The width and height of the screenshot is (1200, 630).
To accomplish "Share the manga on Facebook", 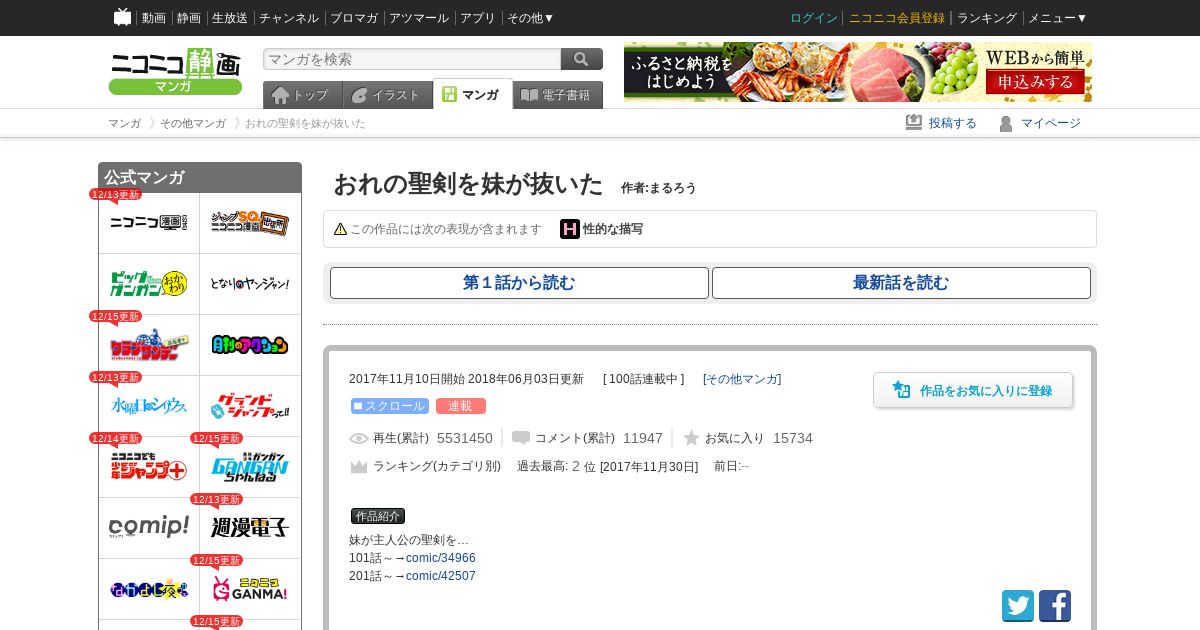I will [x=1055, y=606].
